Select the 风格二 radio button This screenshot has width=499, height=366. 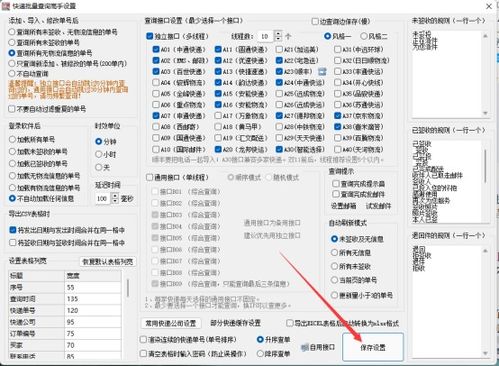point(364,36)
